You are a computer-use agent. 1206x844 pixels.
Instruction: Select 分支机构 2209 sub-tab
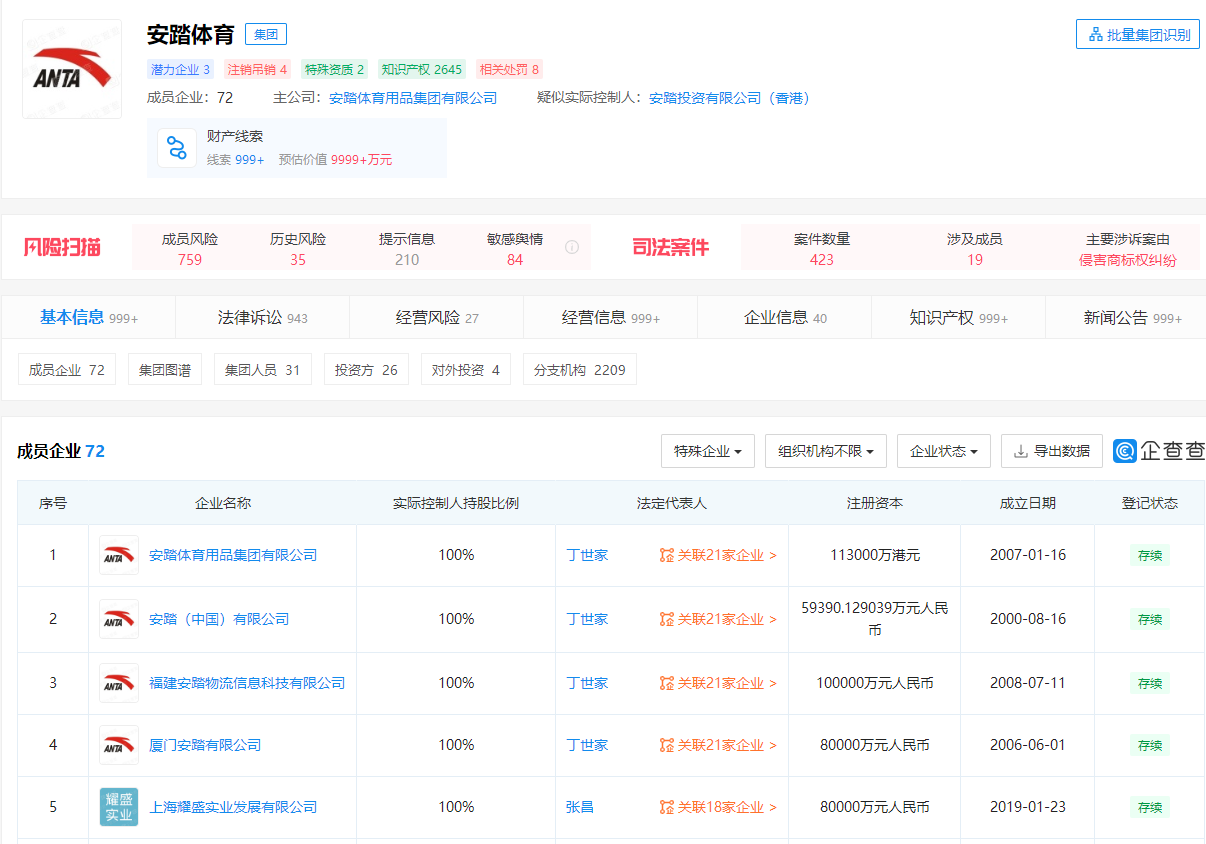pyautogui.click(x=580, y=370)
